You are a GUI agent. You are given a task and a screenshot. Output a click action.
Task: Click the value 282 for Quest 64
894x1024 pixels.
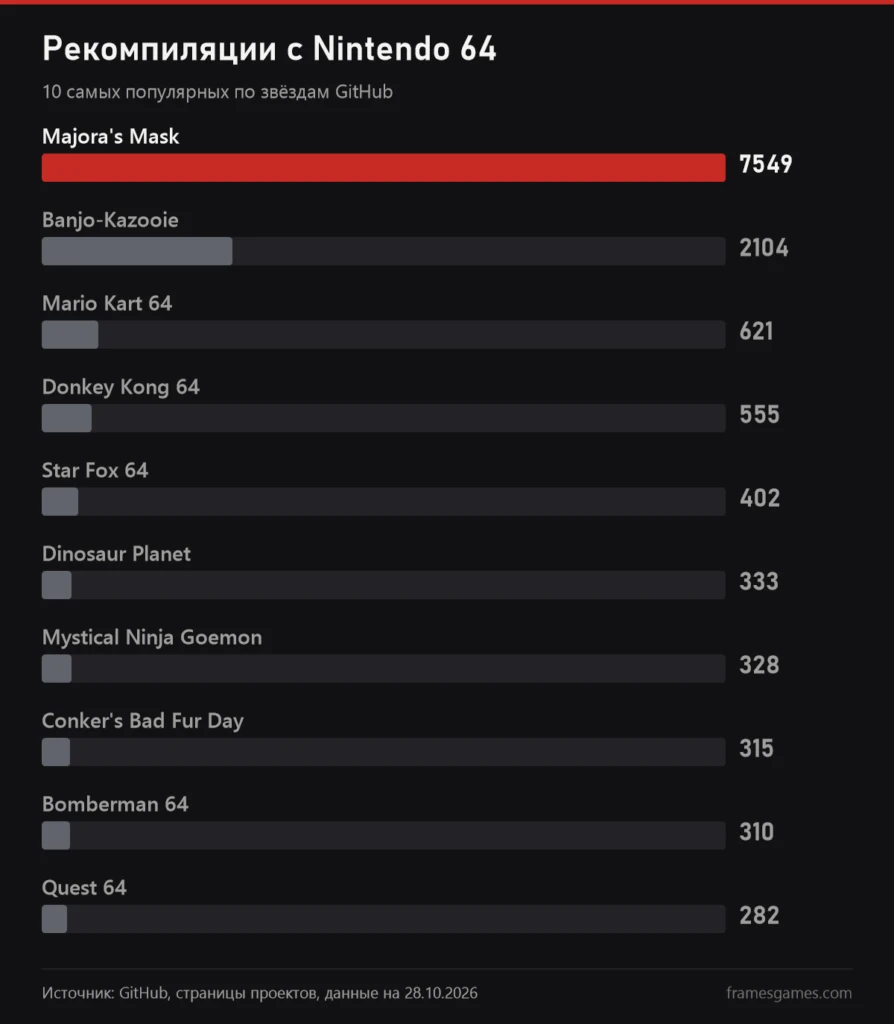click(759, 916)
